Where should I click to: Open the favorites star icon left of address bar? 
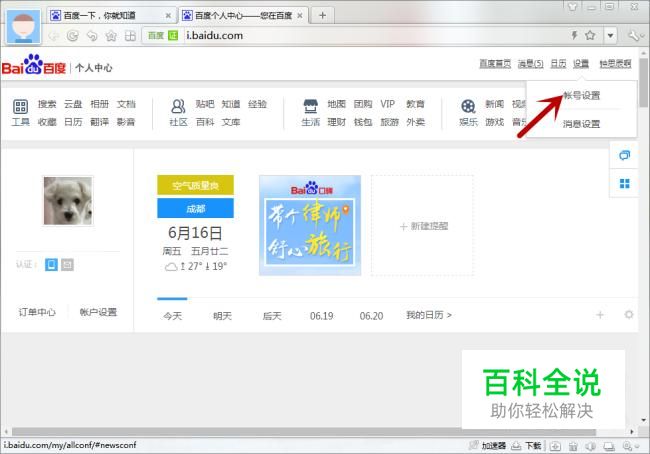[111, 36]
